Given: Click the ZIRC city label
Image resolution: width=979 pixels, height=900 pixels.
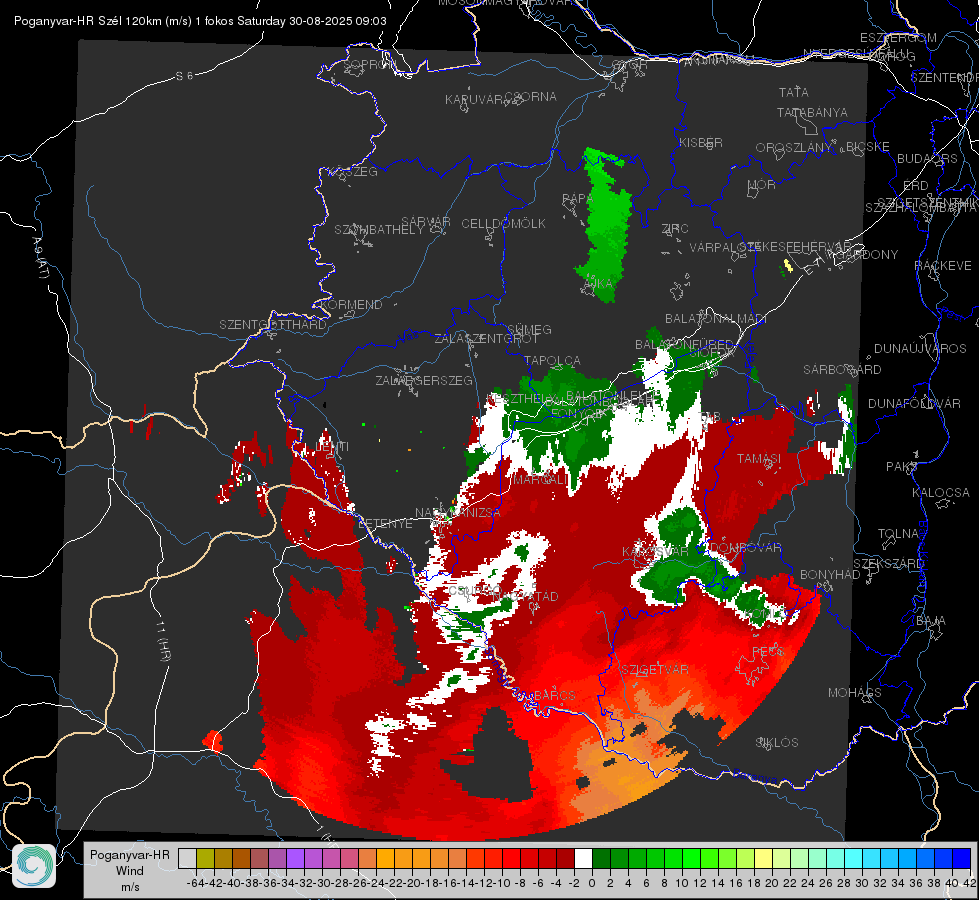Looking at the screenshot, I should [675, 229].
